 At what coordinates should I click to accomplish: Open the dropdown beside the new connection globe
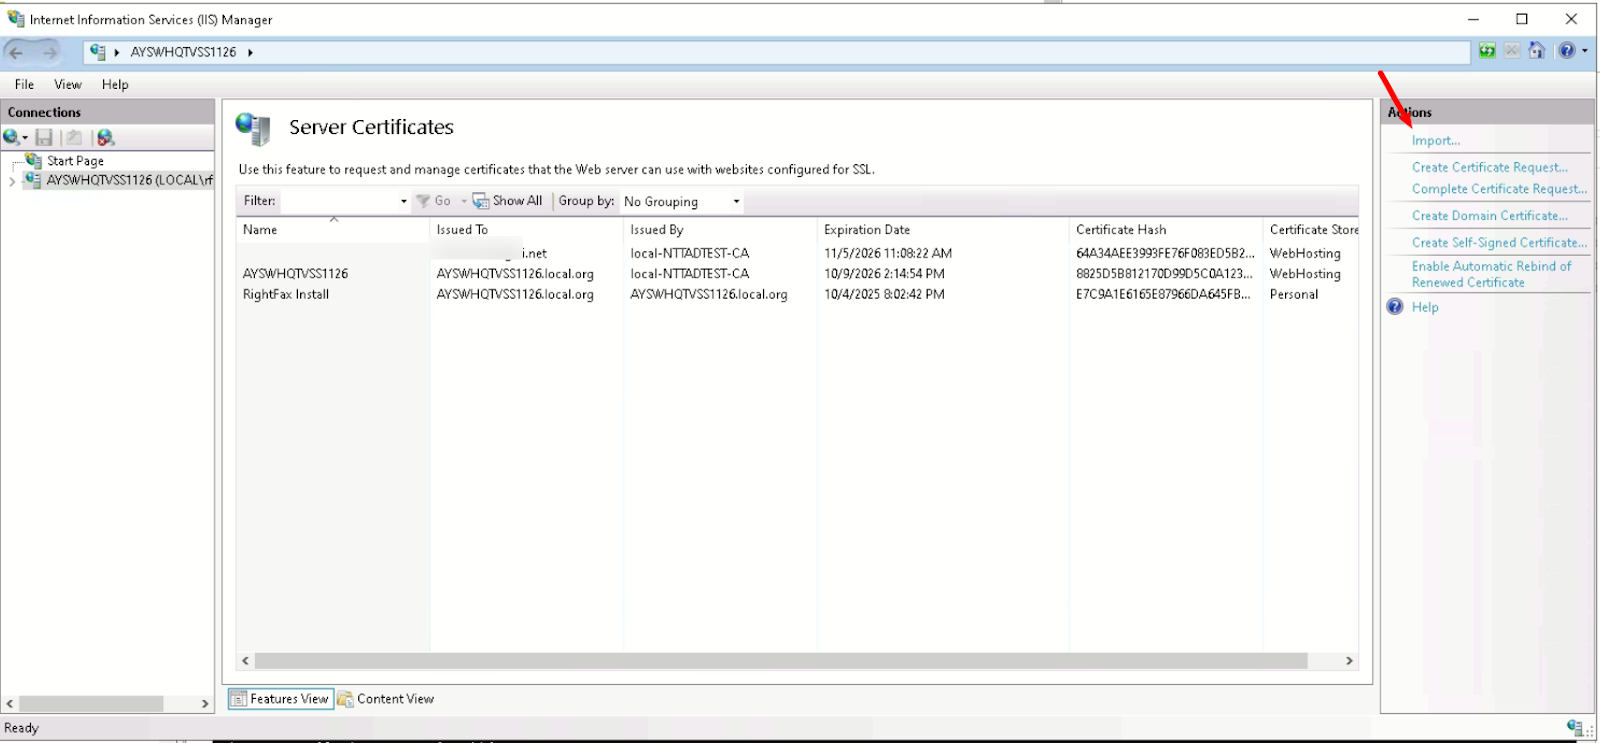pos(25,138)
